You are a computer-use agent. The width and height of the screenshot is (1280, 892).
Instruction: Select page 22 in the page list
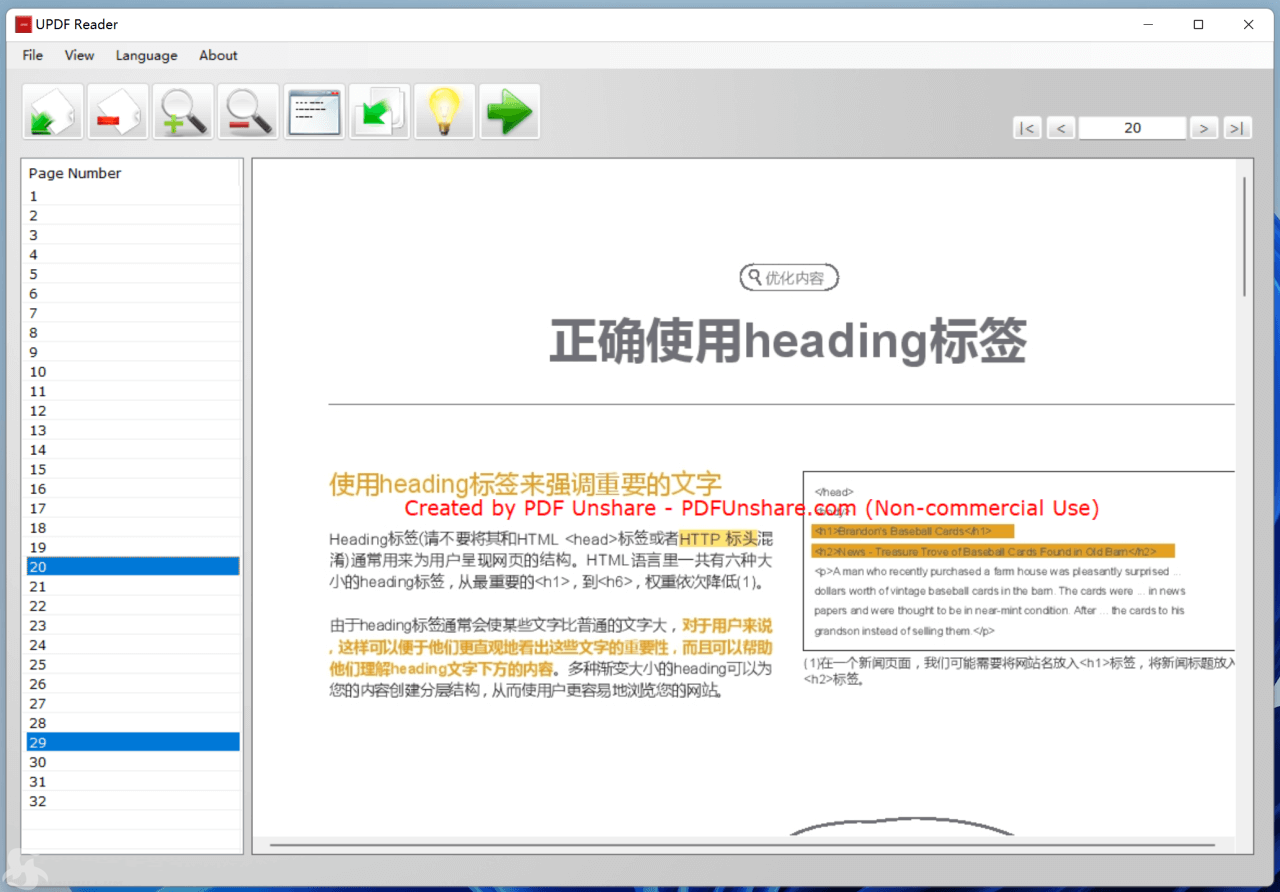coord(133,606)
